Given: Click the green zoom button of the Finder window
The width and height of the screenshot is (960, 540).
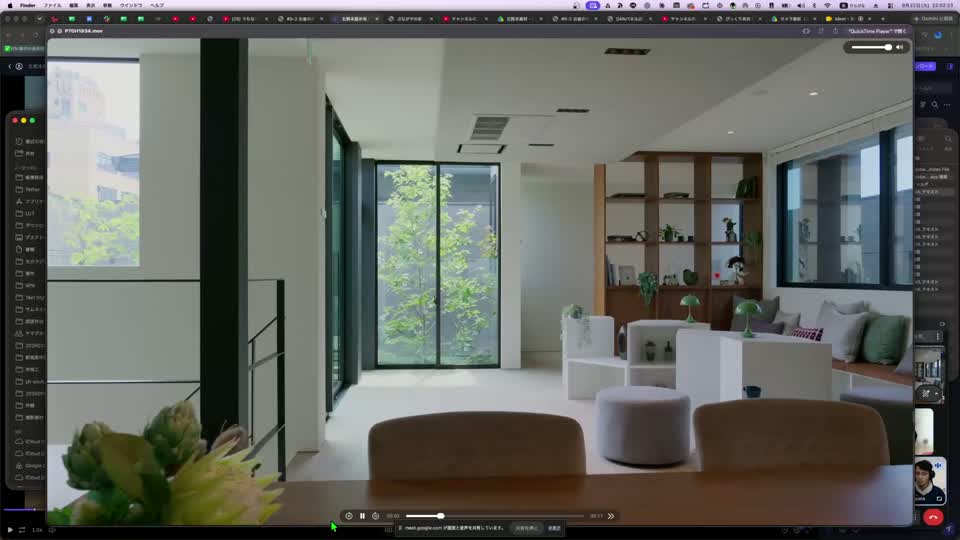Looking at the screenshot, I should click(32, 121).
